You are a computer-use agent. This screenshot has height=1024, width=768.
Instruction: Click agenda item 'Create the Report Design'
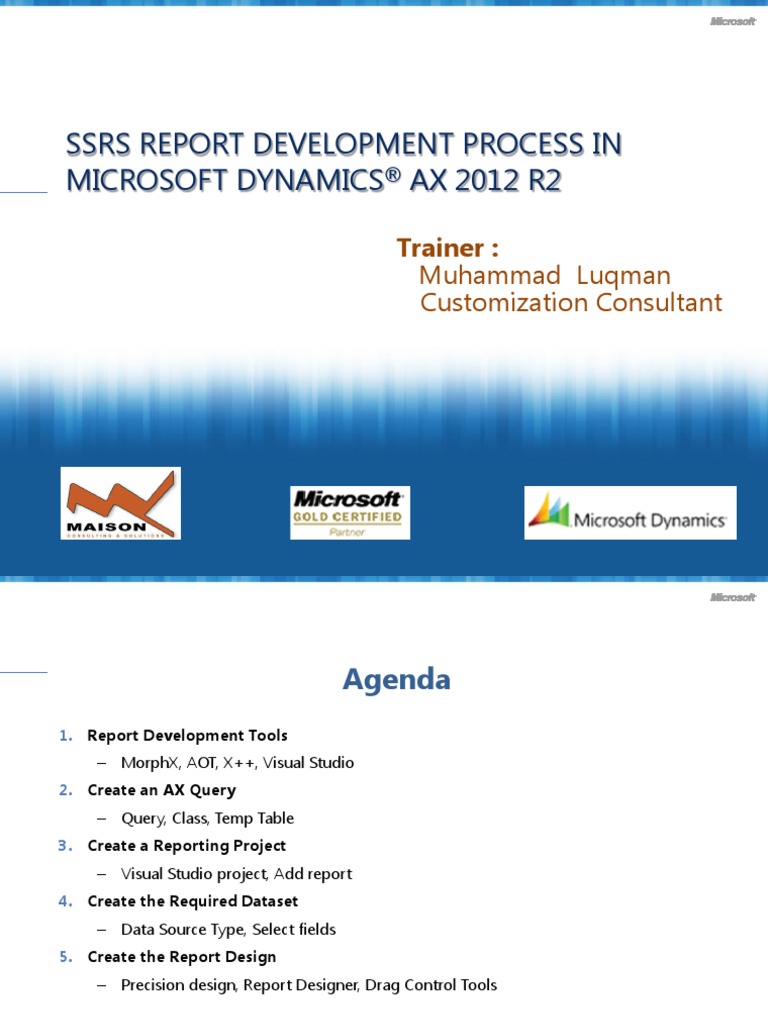coord(182,957)
